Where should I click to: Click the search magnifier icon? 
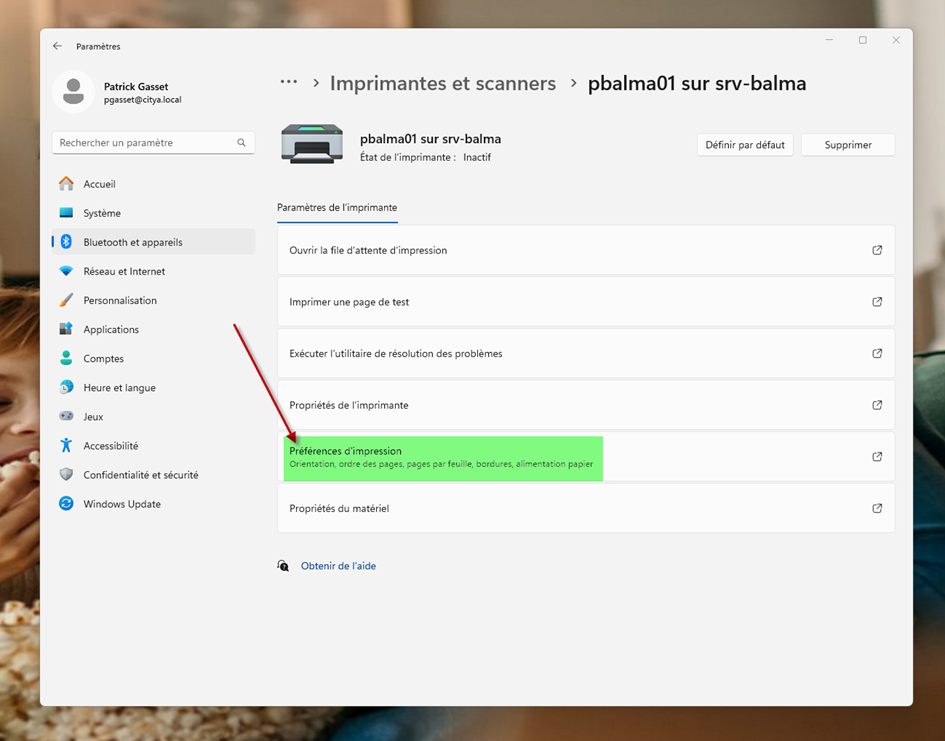[x=241, y=143]
